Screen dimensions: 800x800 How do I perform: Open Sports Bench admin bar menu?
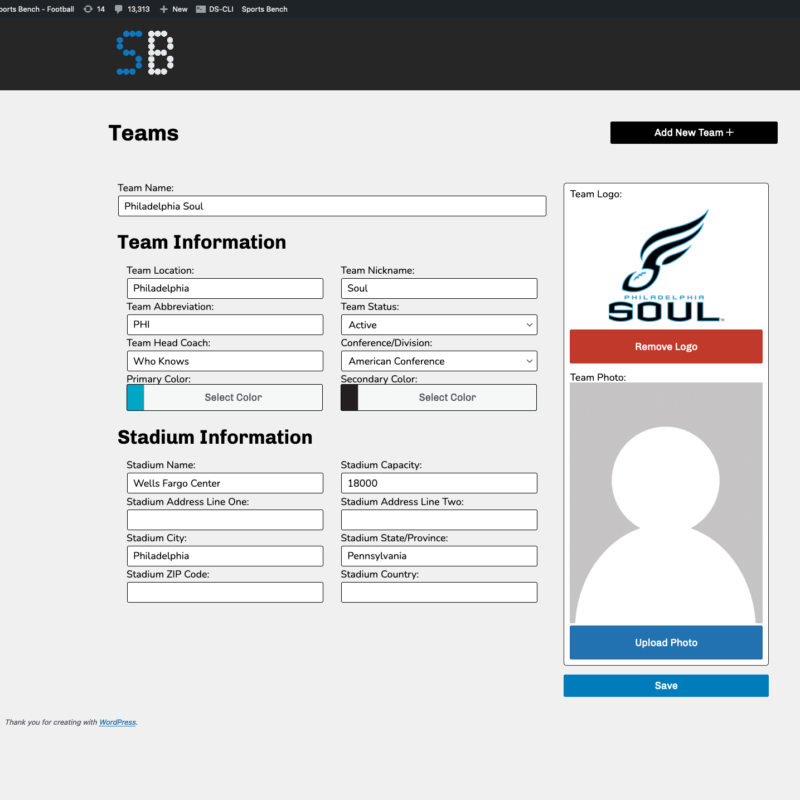click(264, 9)
